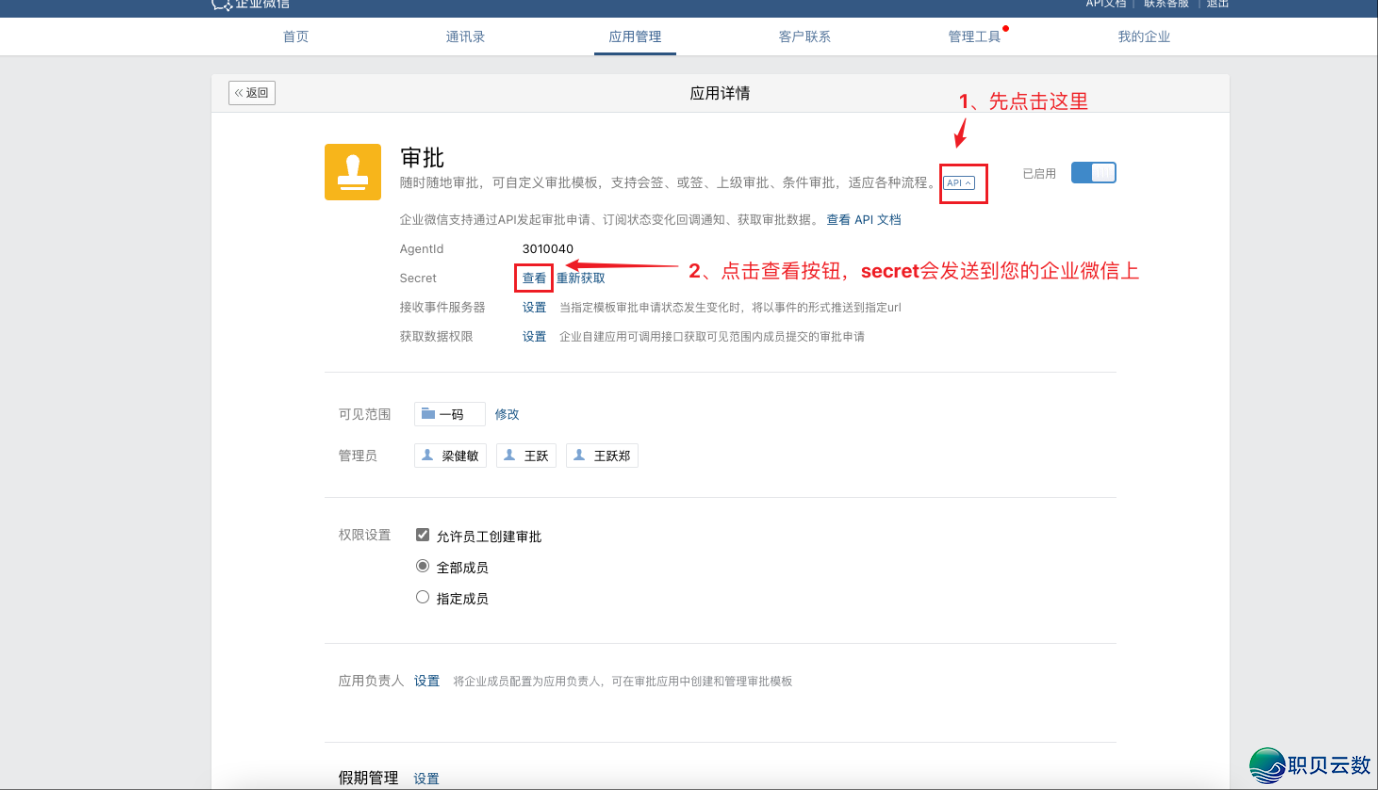Select the 指定成员 radio button
Screen dimensions: 1378x790
tap(423, 597)
